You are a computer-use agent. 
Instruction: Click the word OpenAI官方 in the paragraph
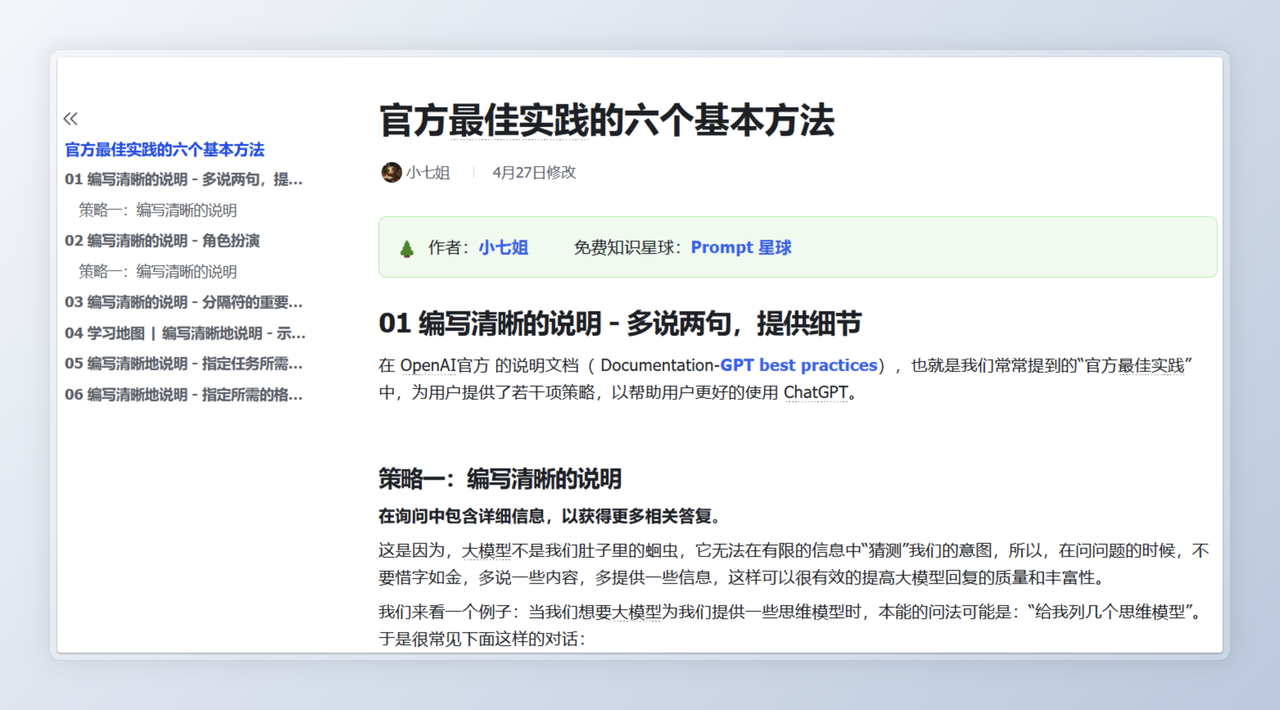click(445, 366)
